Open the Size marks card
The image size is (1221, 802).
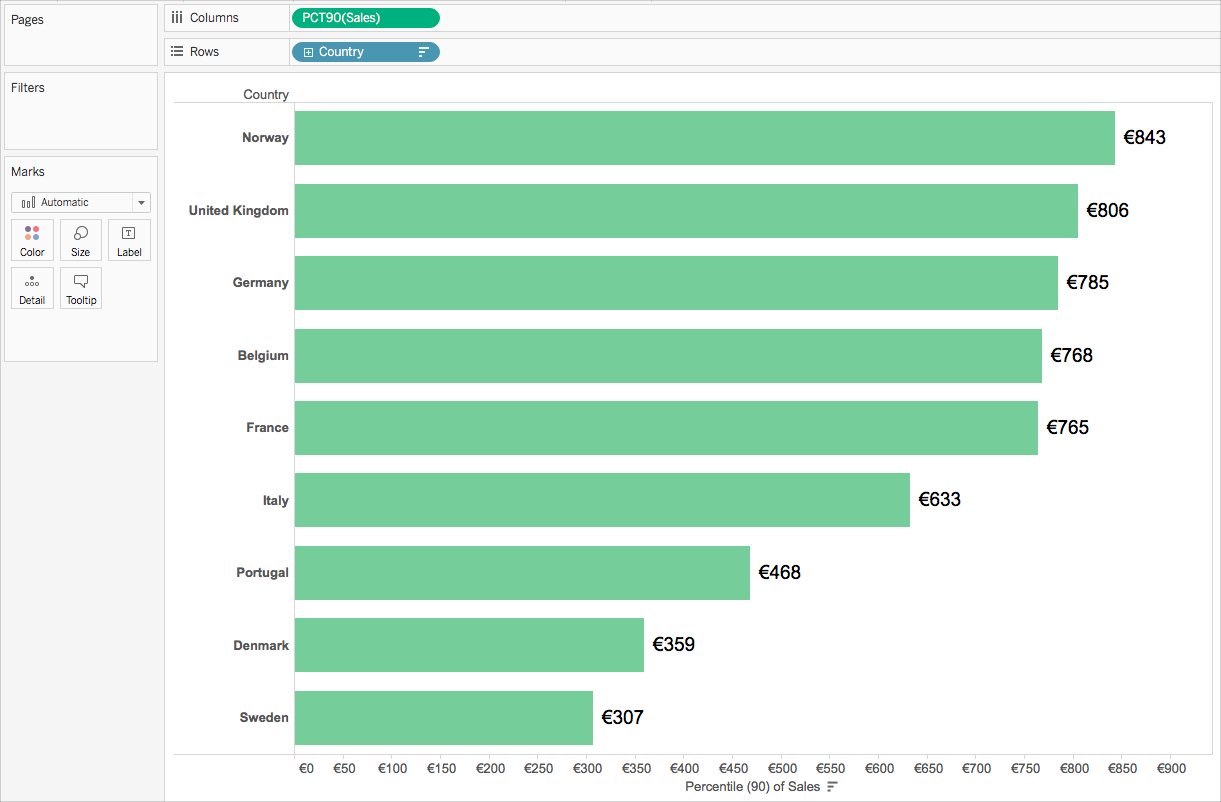tap(80, 240)
